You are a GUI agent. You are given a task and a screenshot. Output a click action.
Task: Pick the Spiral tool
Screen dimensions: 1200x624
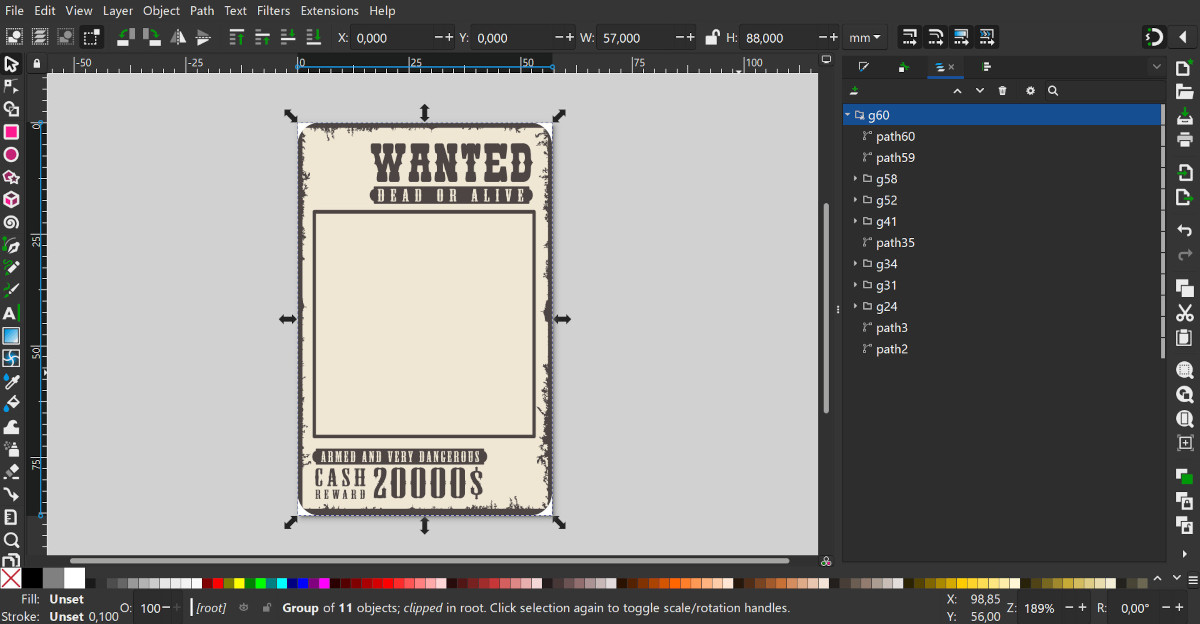[x=11, y=222]
